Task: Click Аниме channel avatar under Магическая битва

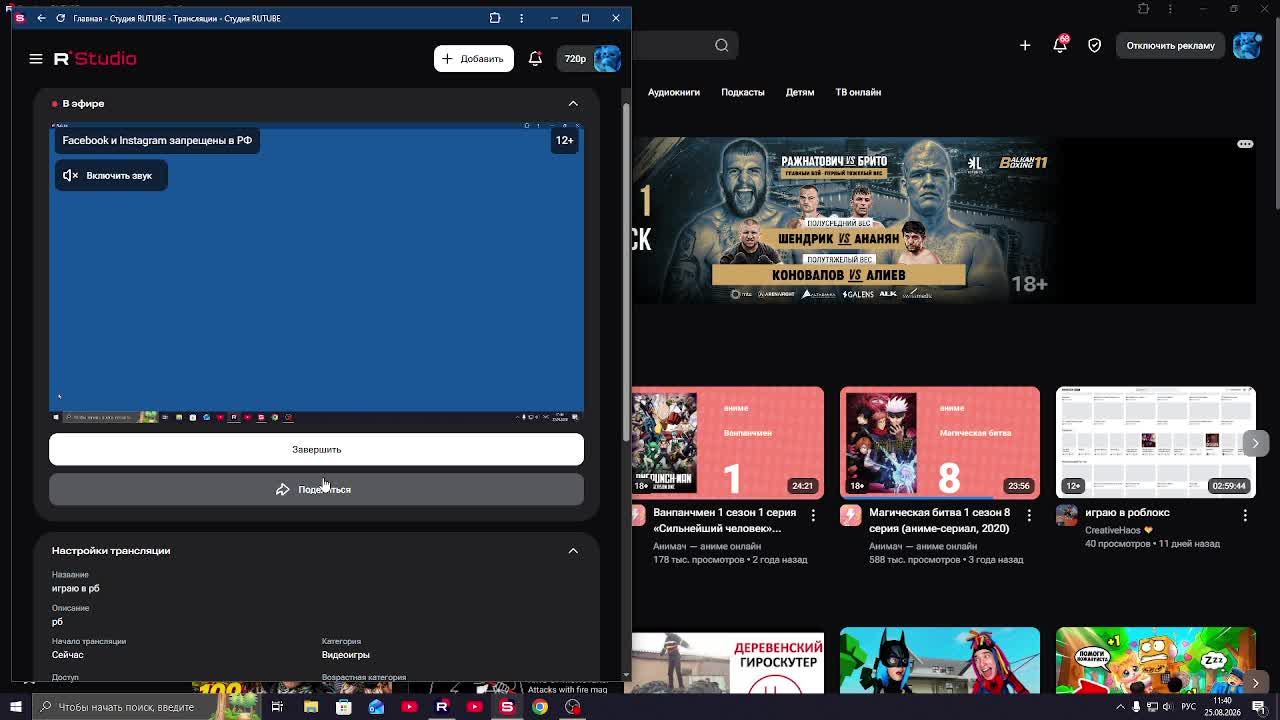Action: pos(850,515)
